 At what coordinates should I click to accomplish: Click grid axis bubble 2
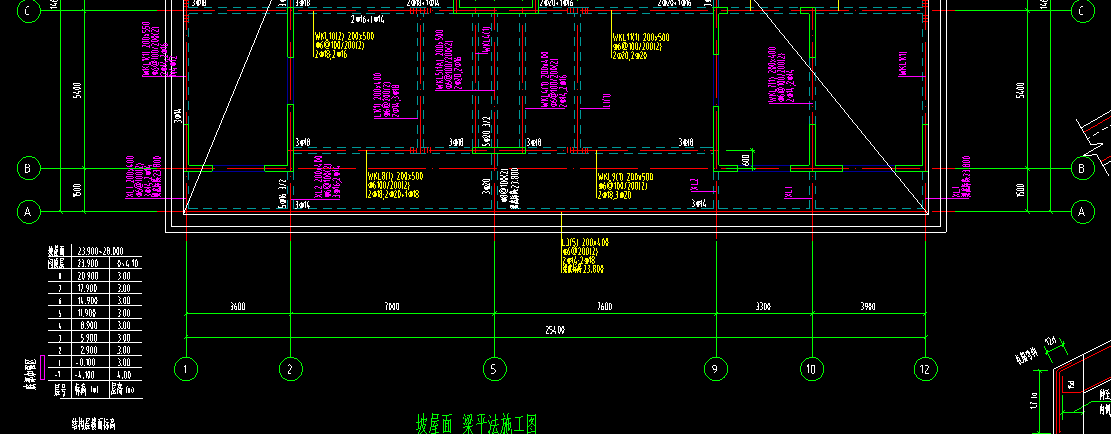coord(290,369)
